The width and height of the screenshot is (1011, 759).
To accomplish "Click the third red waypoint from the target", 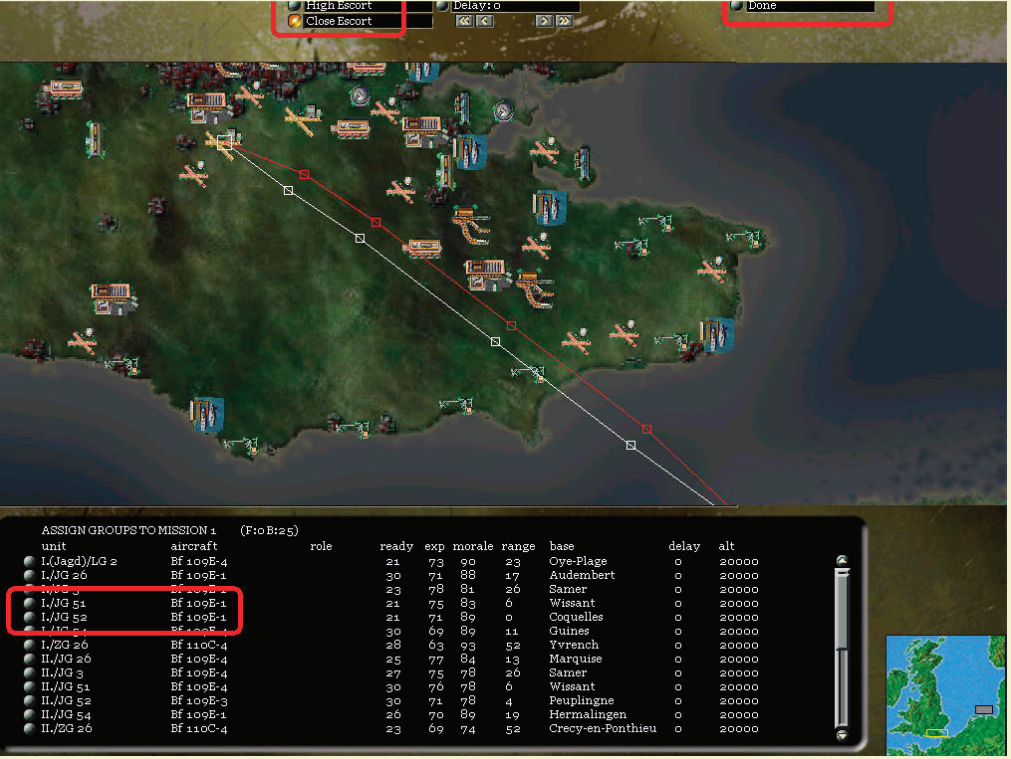I will 511,326.
